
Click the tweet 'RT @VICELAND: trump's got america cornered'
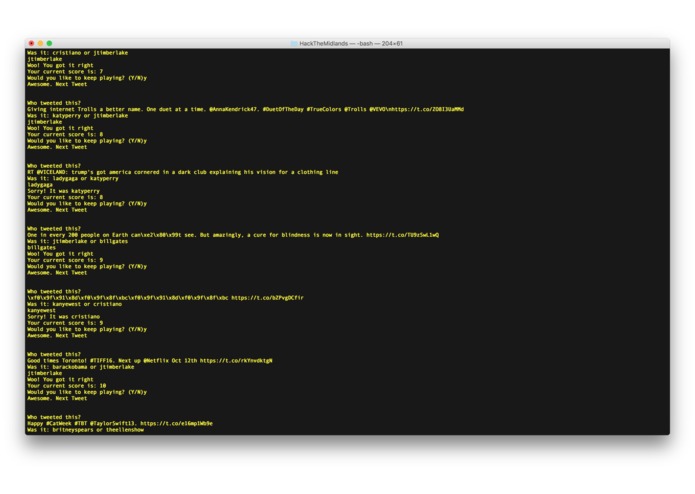click(x=183, y=172)
